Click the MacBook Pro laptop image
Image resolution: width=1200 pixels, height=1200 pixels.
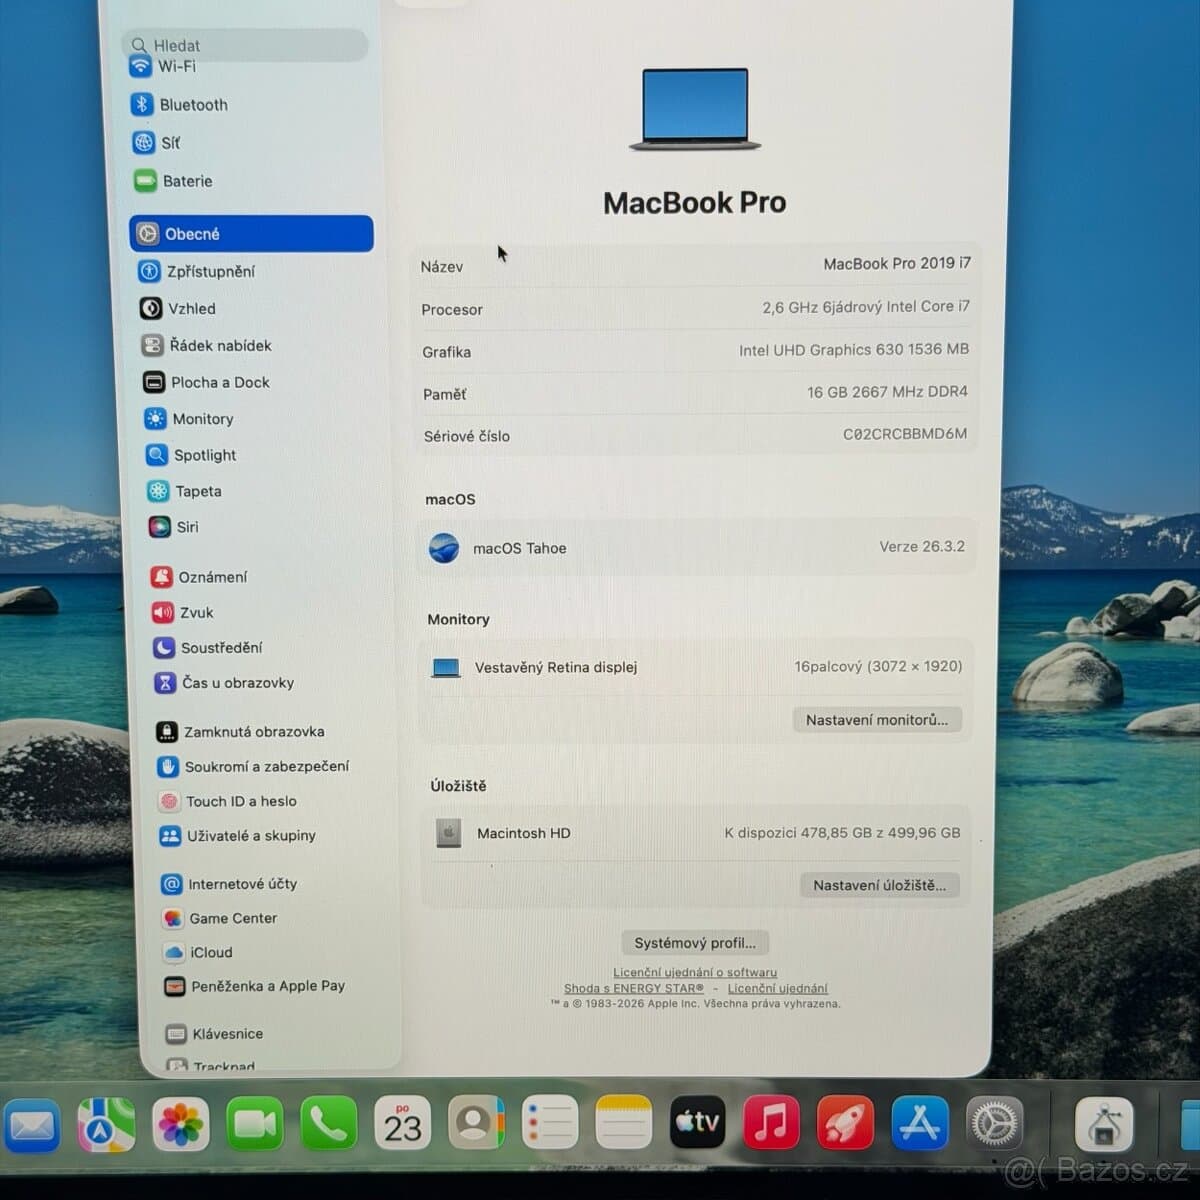pos(695,109)
